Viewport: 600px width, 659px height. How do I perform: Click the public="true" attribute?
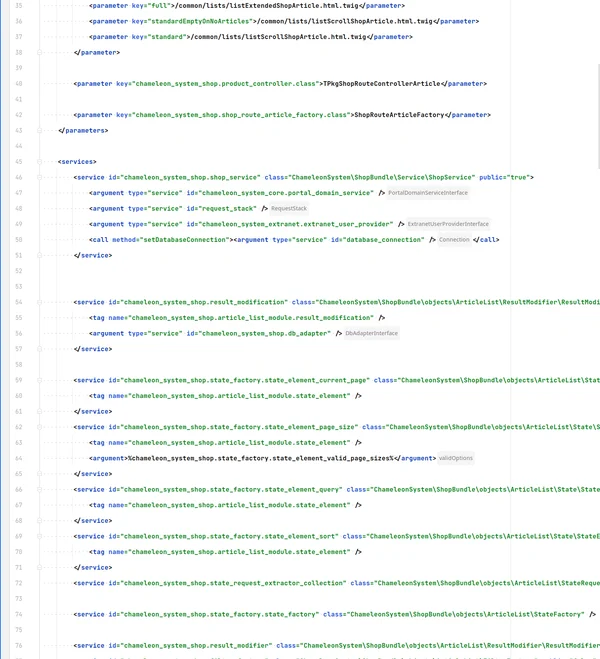[x=505, y=177]
